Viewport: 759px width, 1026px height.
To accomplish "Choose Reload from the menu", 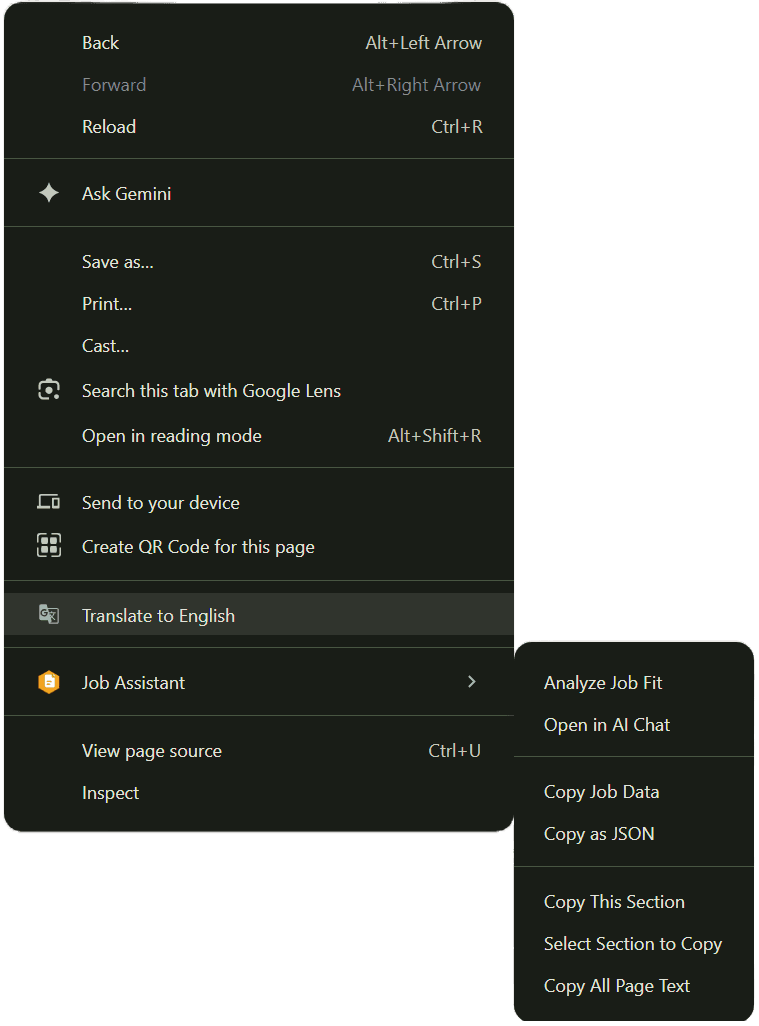I will tap(258, 126).
